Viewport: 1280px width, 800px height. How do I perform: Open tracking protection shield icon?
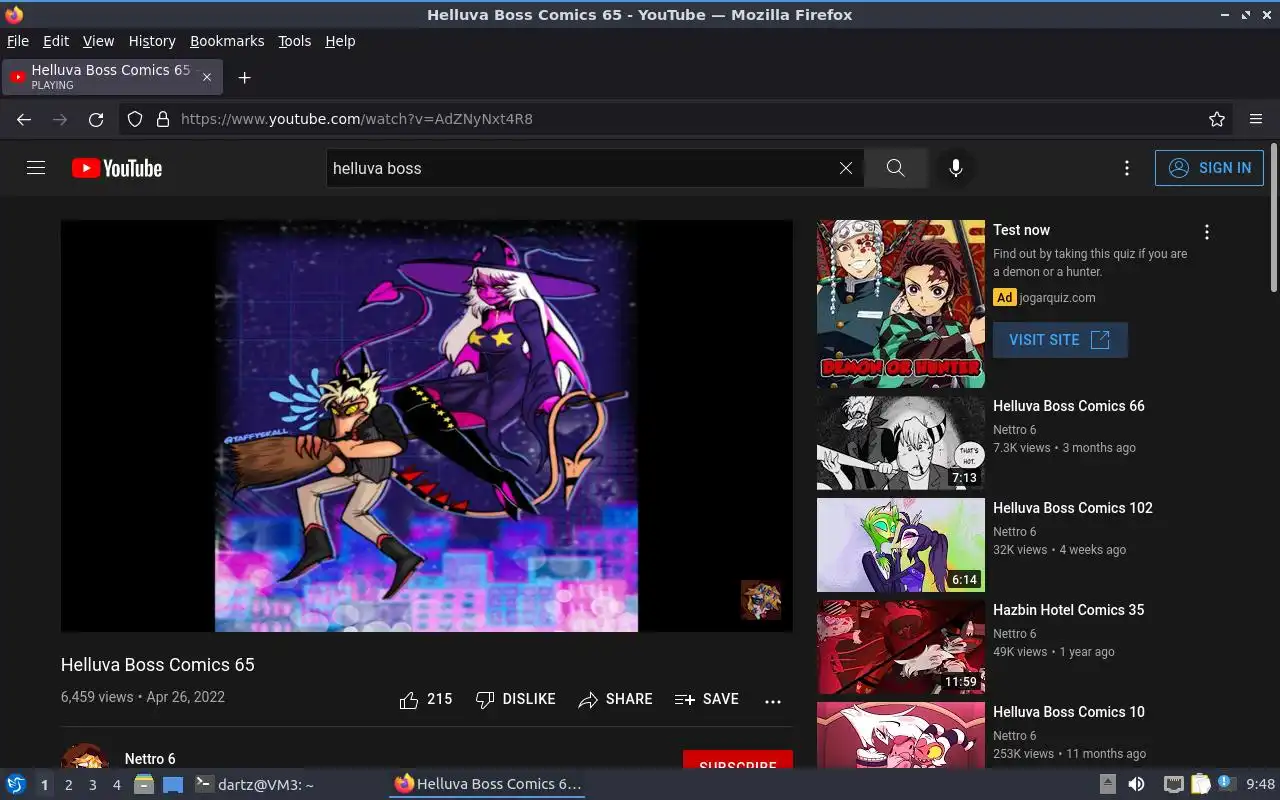(x=135, y=119)
